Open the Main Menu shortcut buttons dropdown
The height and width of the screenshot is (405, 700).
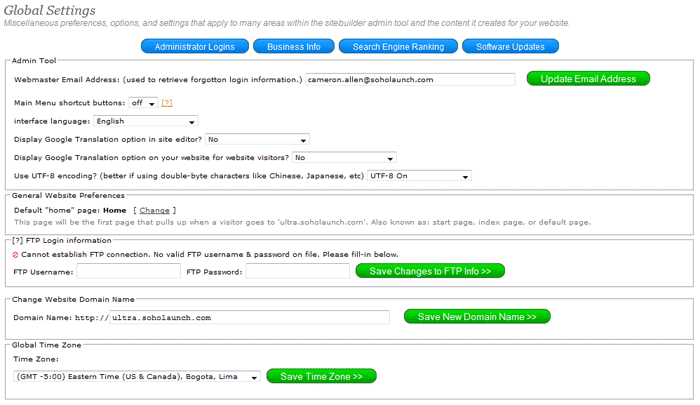(x=143, y=103)
